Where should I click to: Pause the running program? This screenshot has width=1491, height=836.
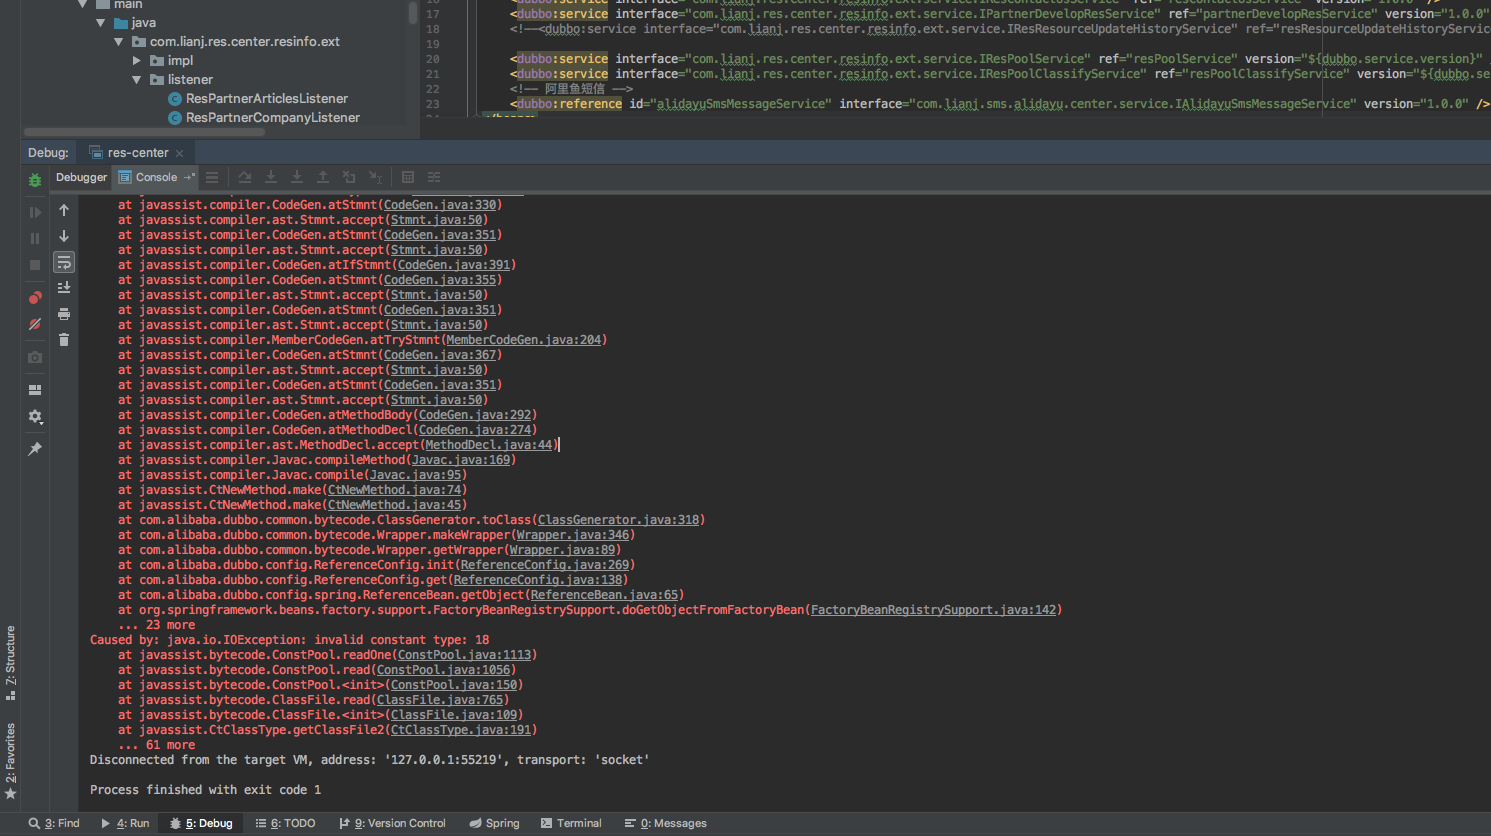[34, 238]
